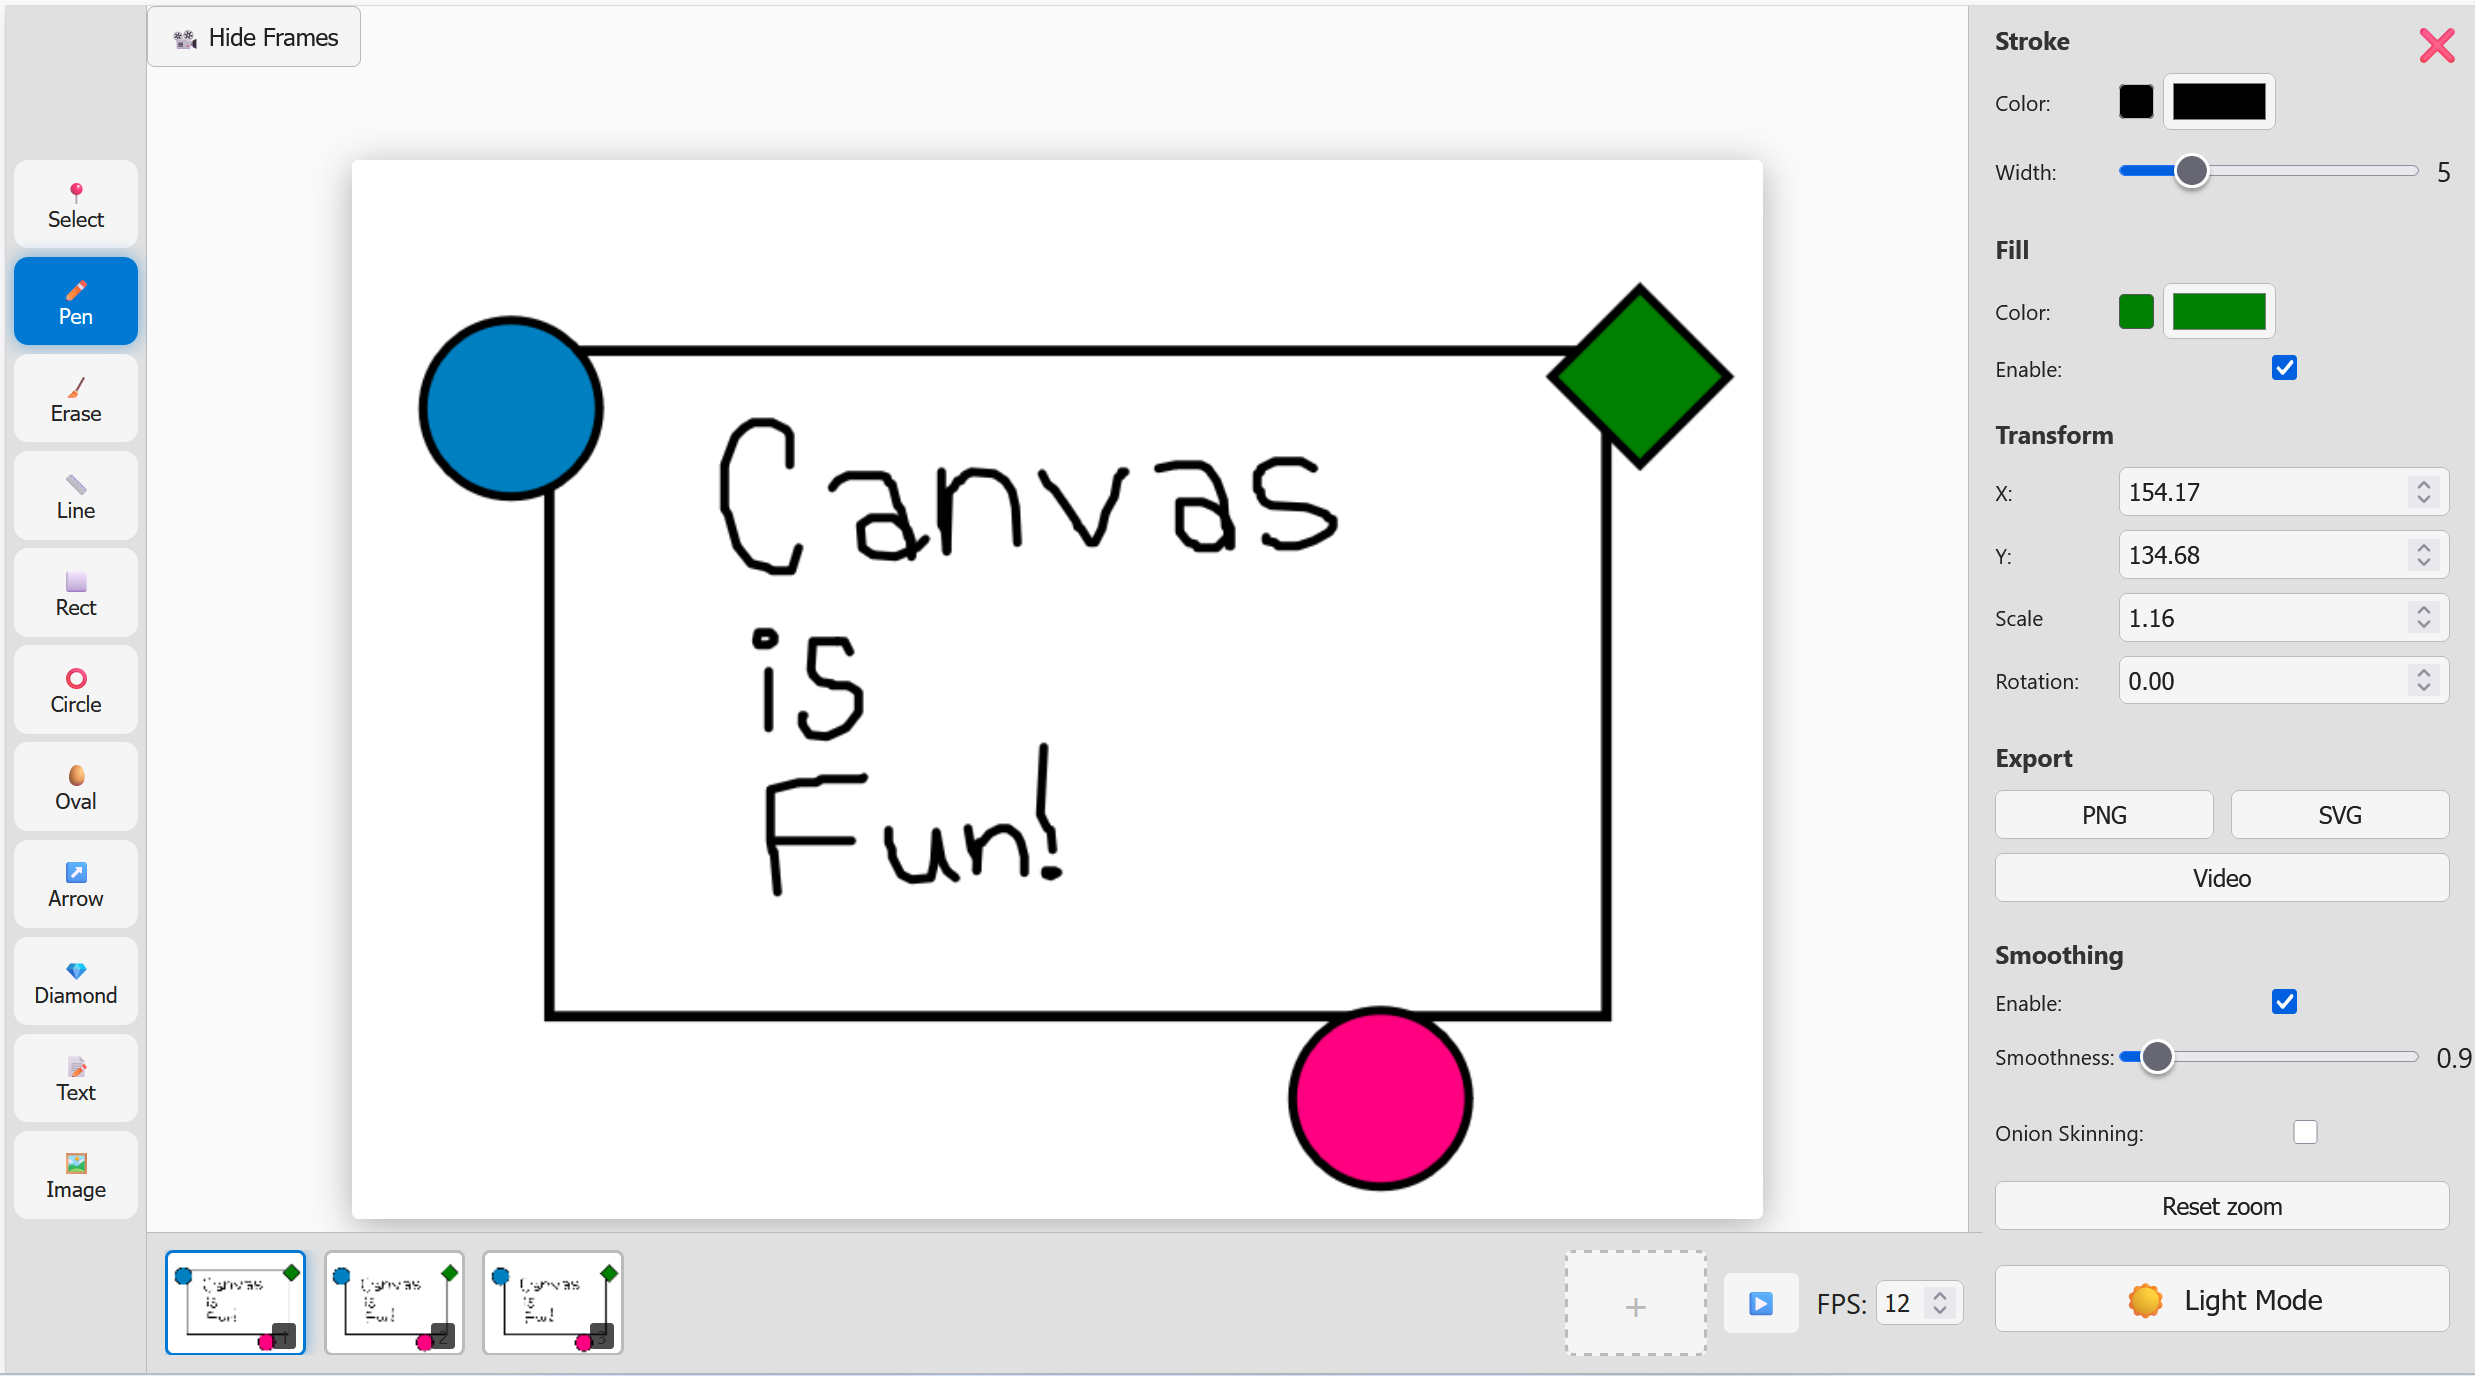Enable Onion Skinning
This screenshot has width=2475, height=1376.
point(2306,1132)
